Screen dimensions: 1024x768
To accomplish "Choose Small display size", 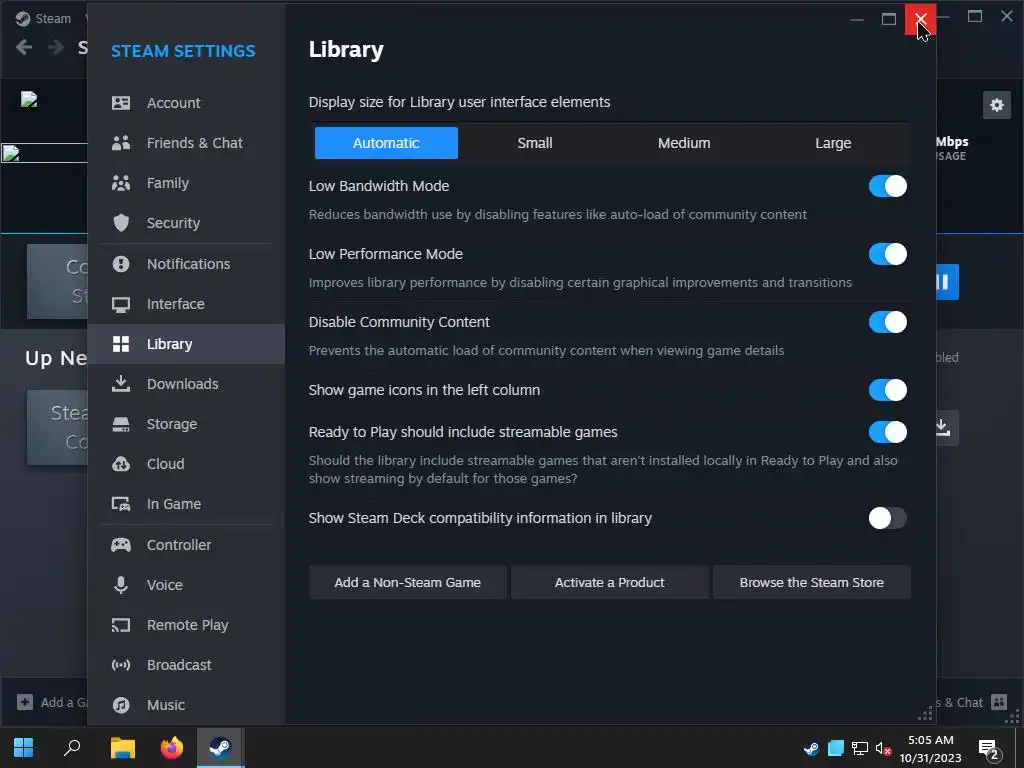I will click(x=535, y=143).
